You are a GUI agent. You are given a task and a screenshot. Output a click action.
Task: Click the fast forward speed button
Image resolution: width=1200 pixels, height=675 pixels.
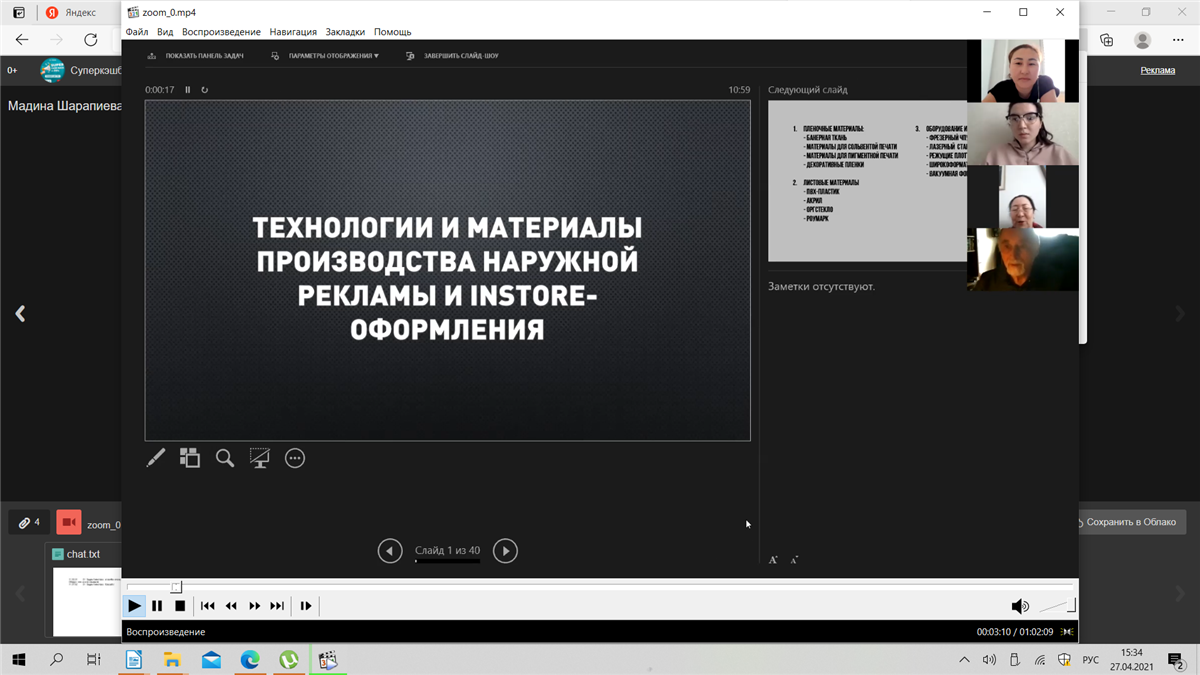pos(254,606)
